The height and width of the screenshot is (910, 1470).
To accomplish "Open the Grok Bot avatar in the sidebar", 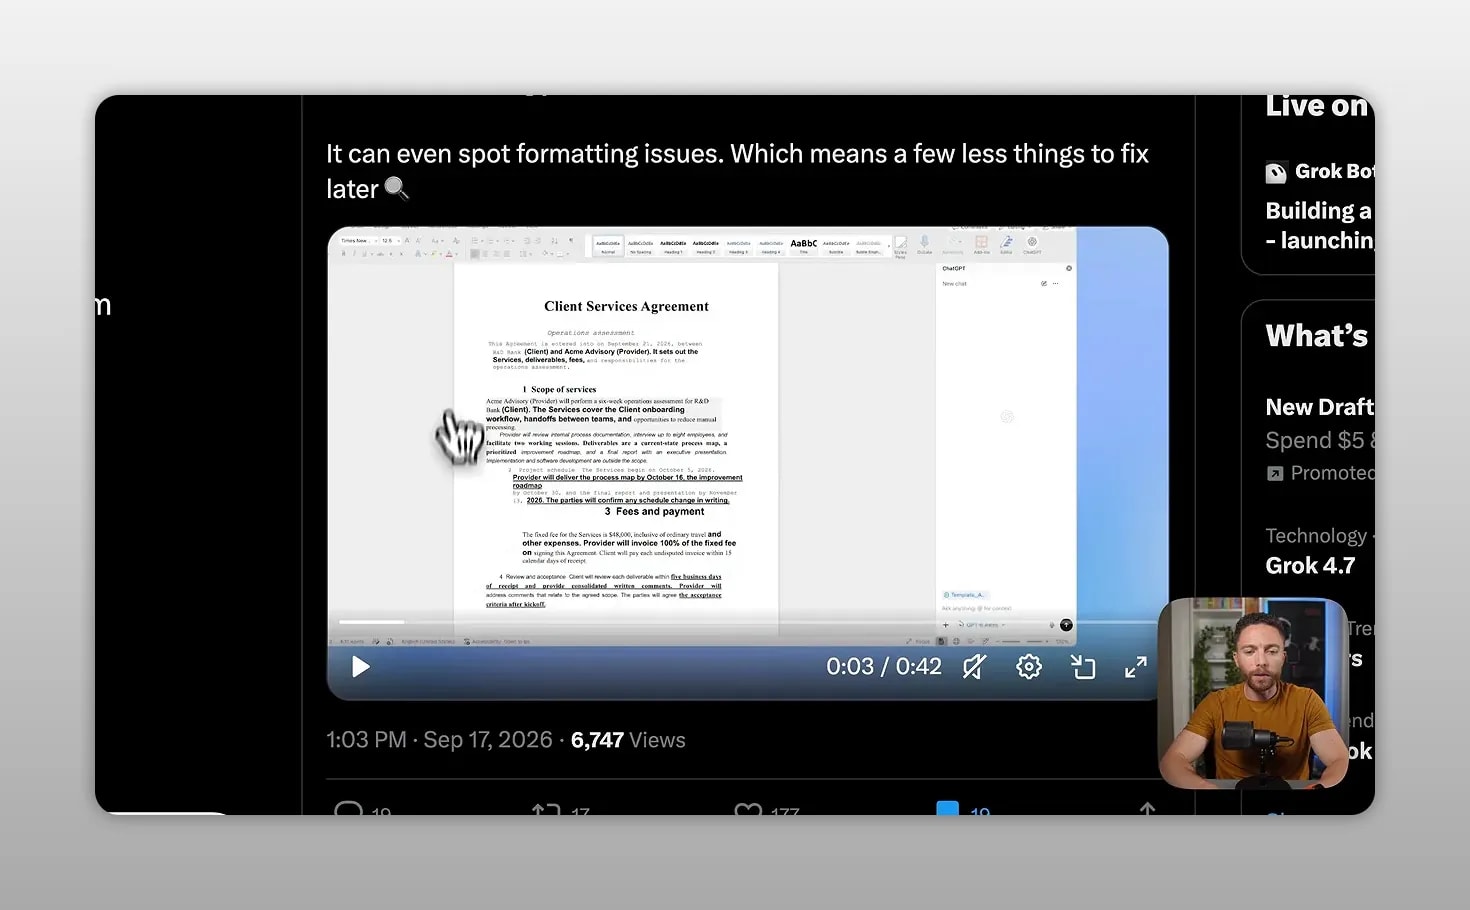I will (x=1276, y=172).
